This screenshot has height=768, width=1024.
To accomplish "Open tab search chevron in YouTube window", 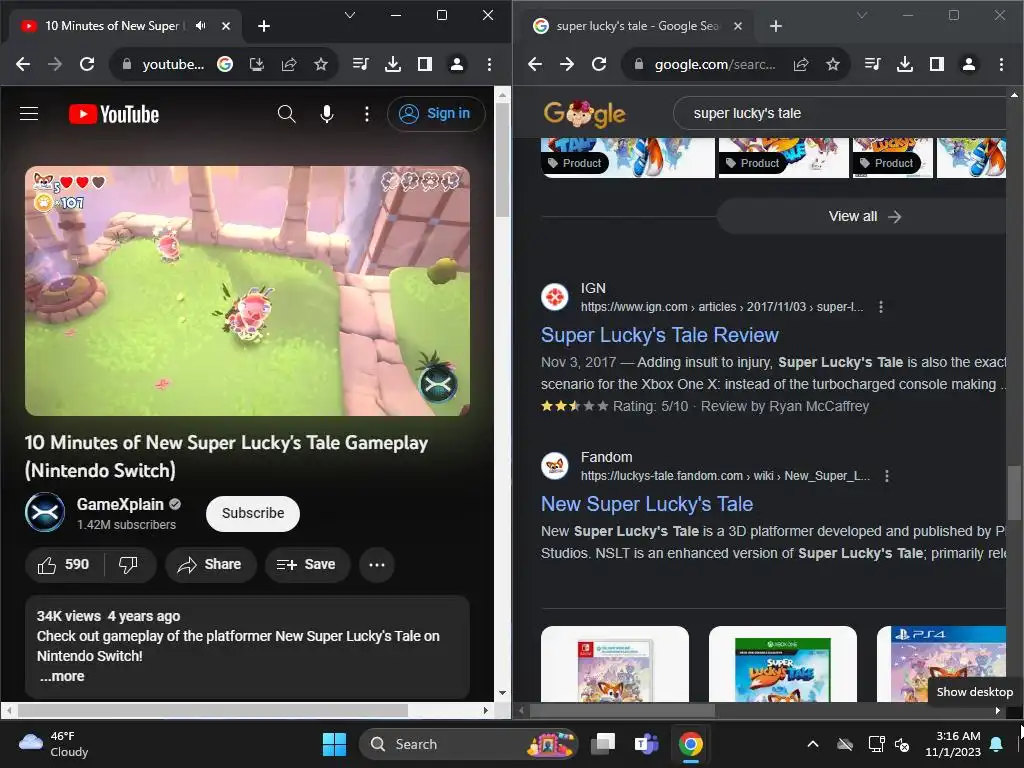I will [x=349, y=15].
